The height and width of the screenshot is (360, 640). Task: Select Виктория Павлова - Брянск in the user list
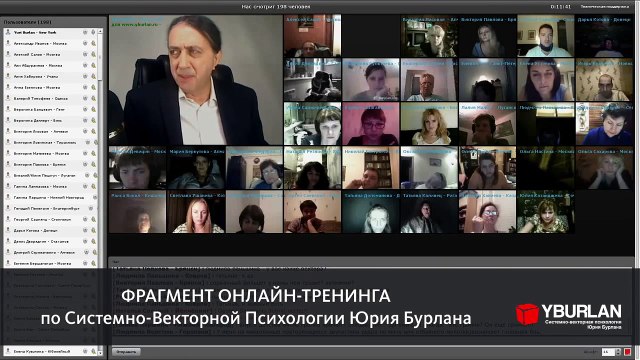[51, 164]
